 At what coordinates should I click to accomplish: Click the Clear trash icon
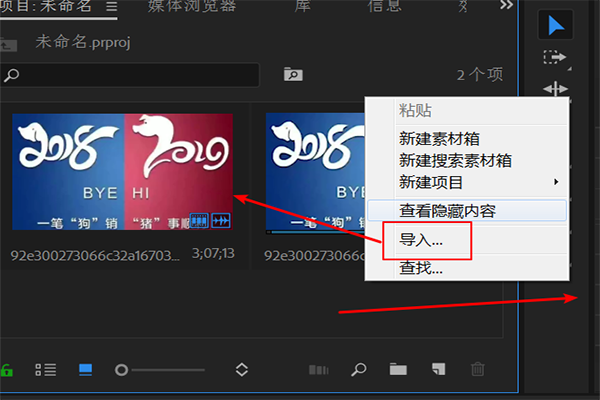478,369
